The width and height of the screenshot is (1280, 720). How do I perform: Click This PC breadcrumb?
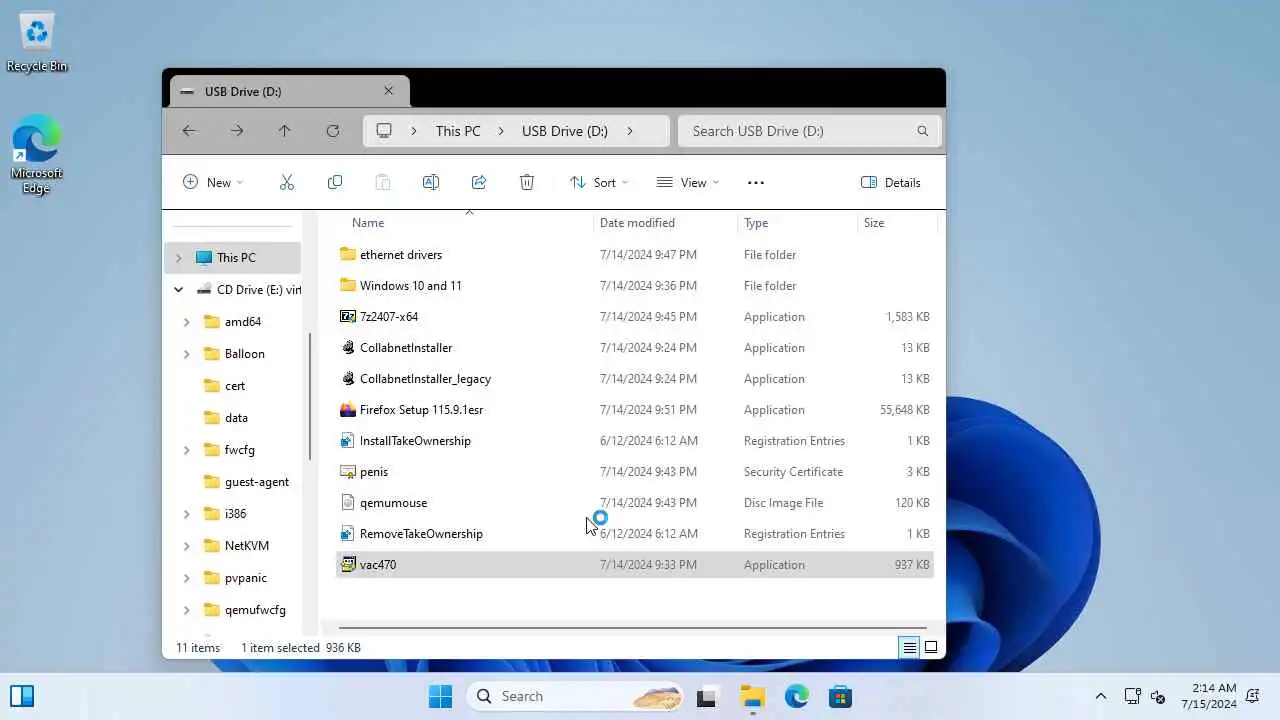click(458, 131)
